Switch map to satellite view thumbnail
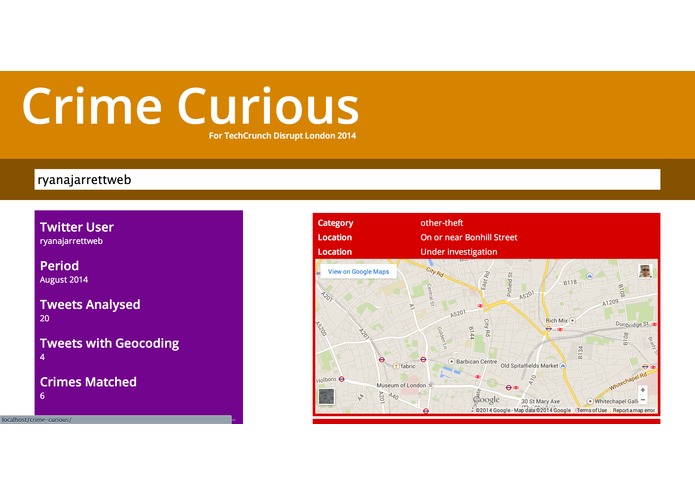The image size is (695, 494). (x=327, y=397)
